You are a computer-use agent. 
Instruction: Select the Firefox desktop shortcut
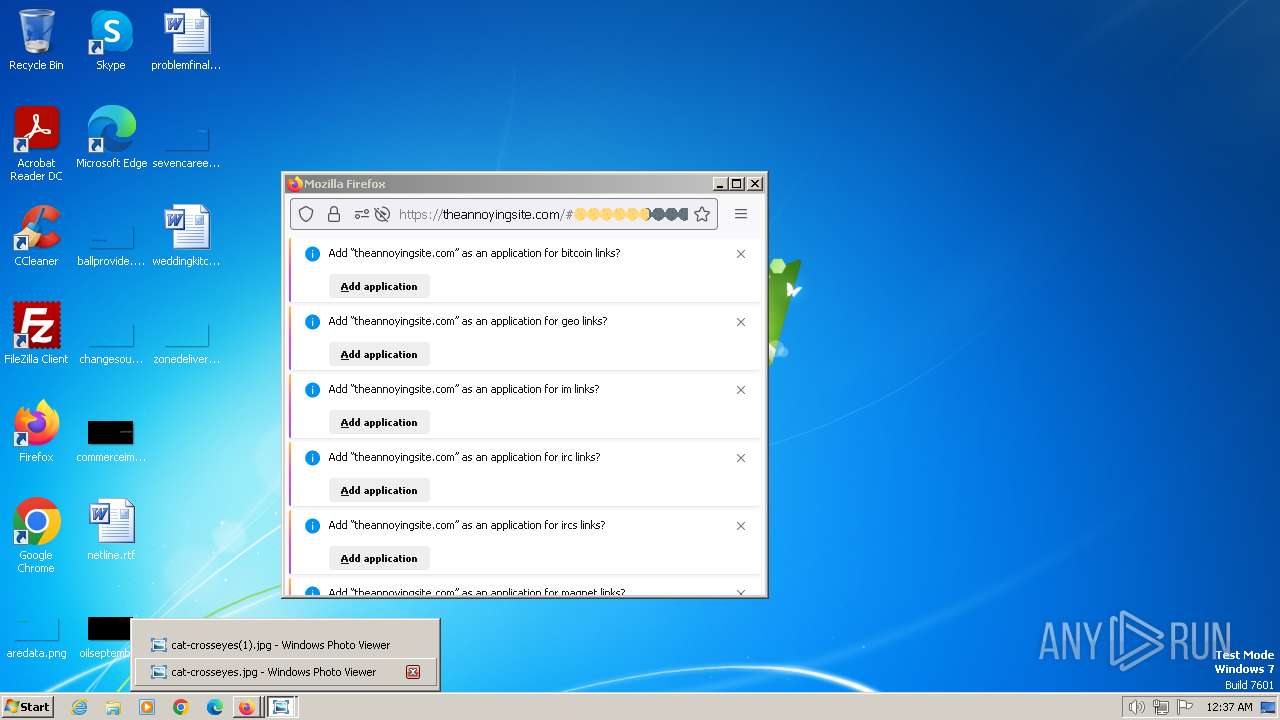tap(36, 432)
